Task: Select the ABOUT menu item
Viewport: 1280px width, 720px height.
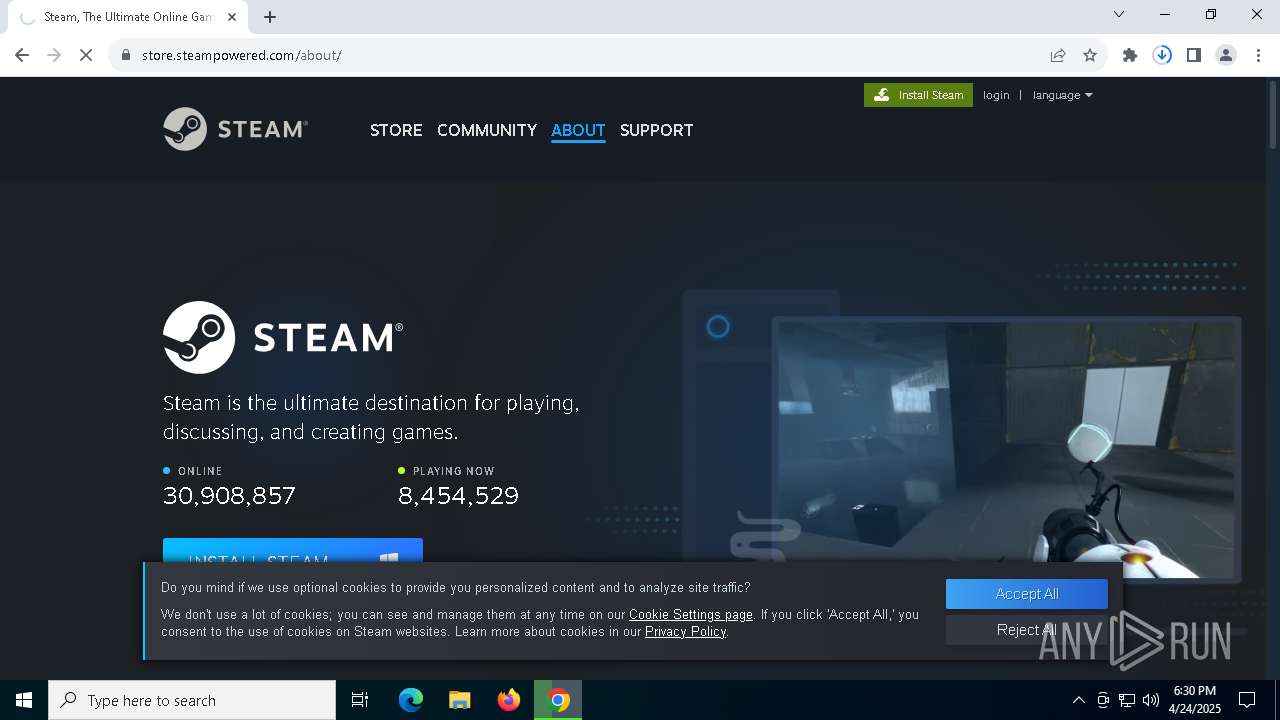Action: 578,130
